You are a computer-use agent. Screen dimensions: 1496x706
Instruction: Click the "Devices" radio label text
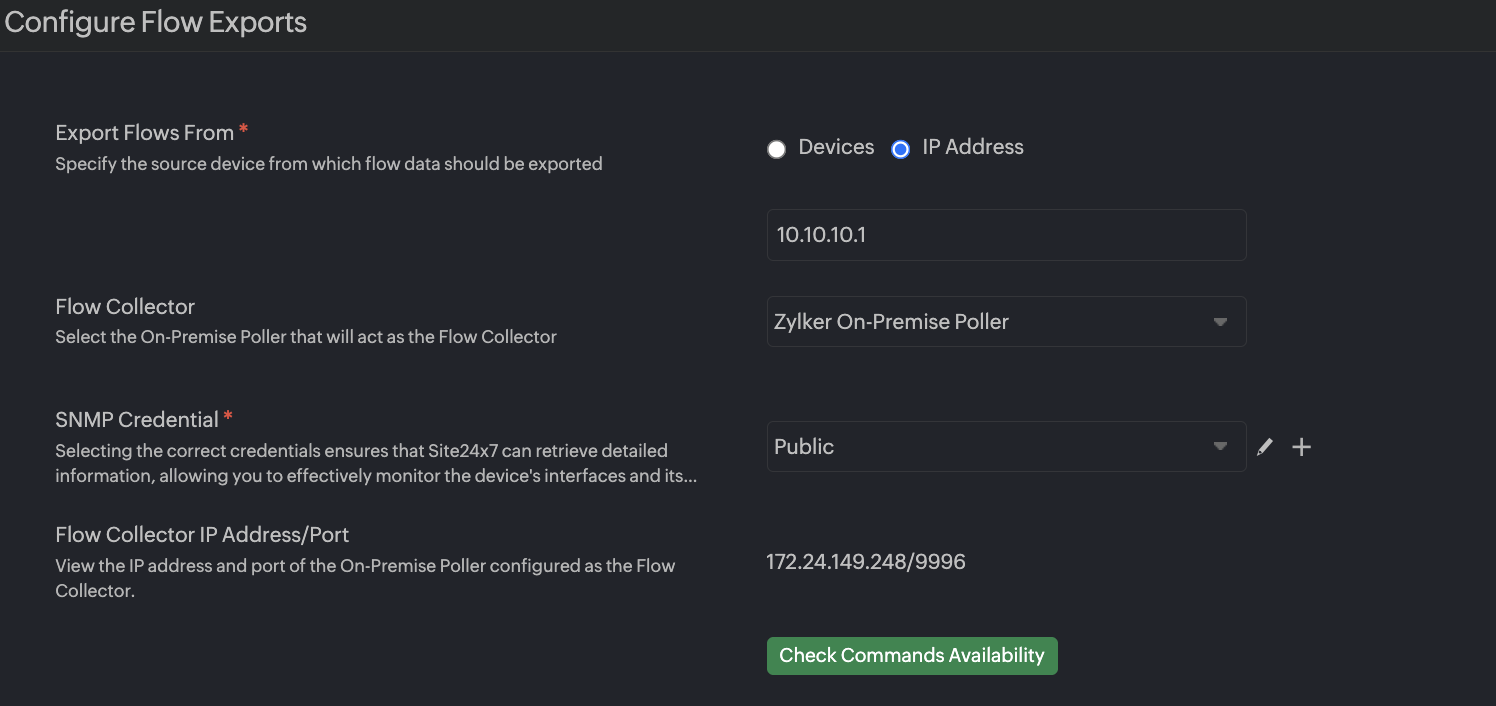(836, 147)
